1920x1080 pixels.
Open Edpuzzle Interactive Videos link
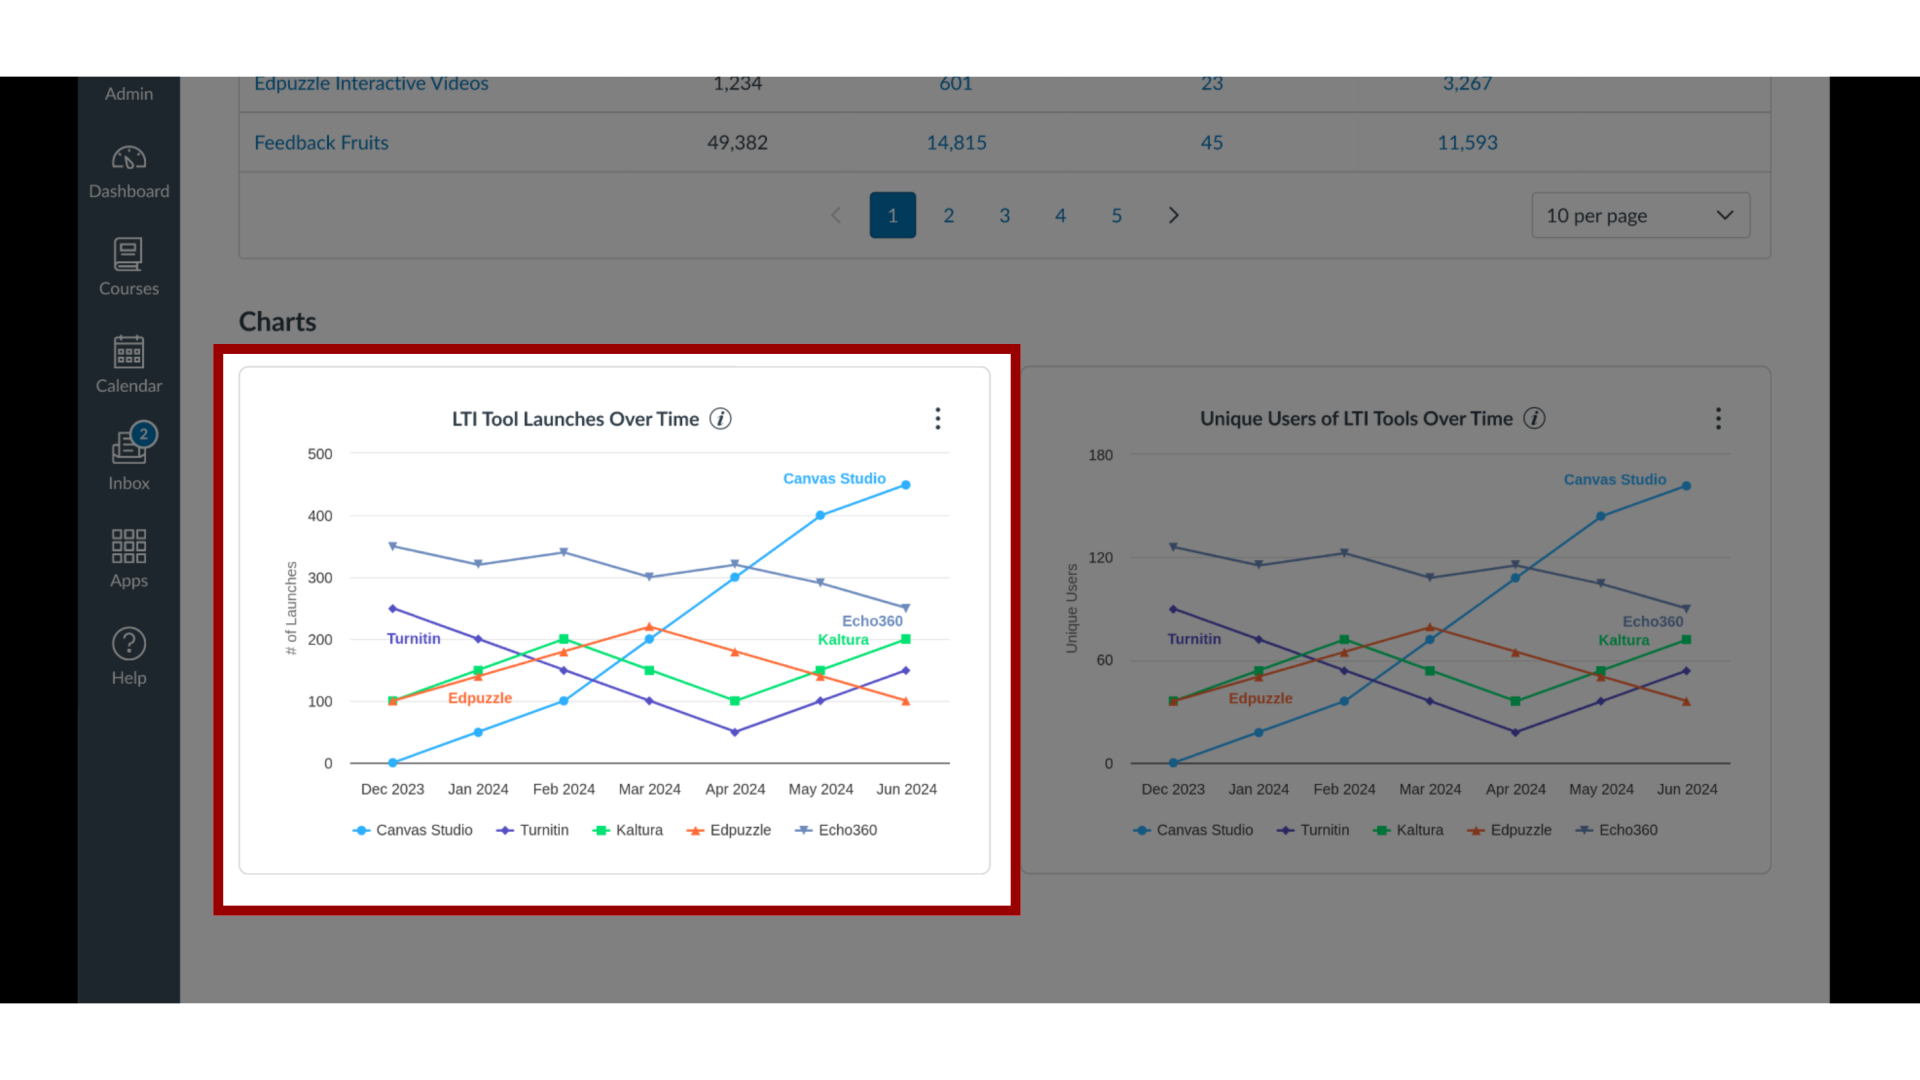[371, 84]
